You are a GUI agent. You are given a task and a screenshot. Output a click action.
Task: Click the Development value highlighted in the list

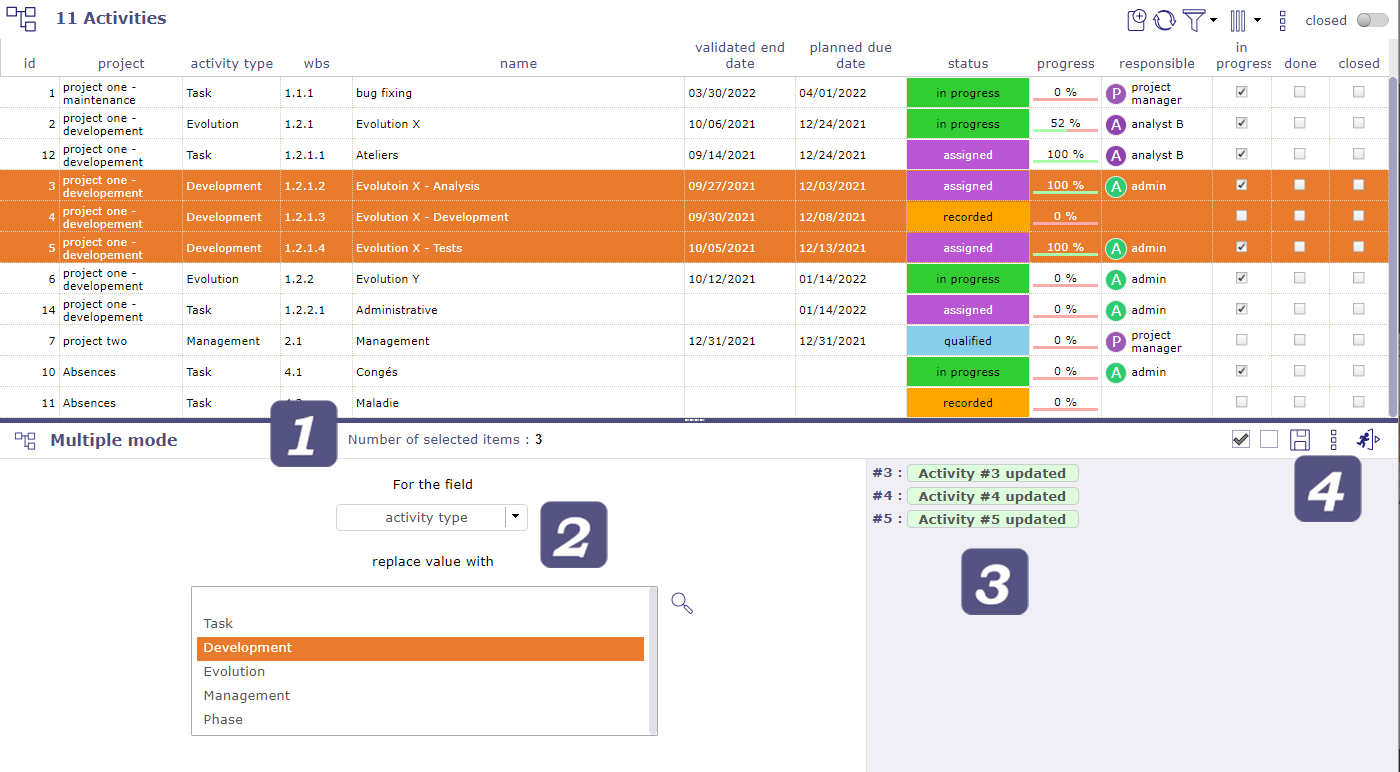click(247, 647)
